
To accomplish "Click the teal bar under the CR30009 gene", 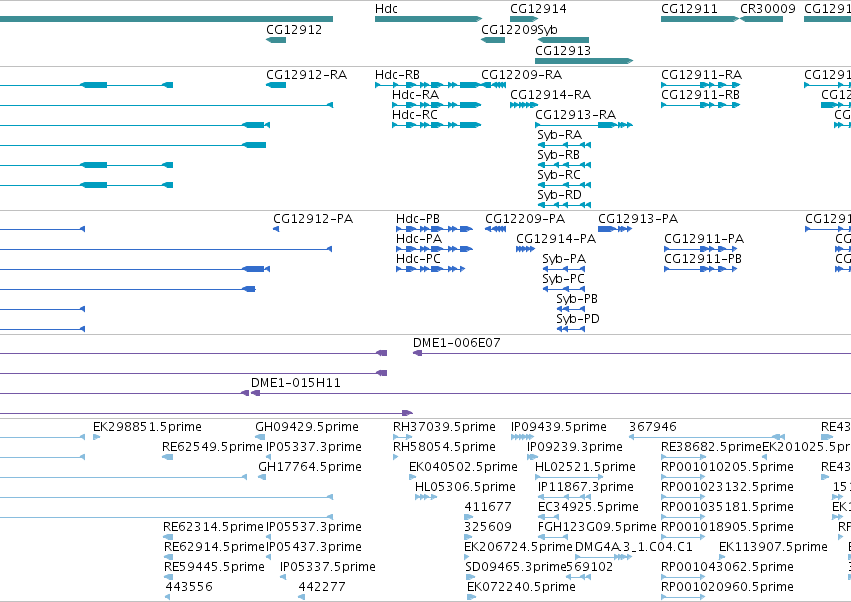I will [x=761, y=20].
